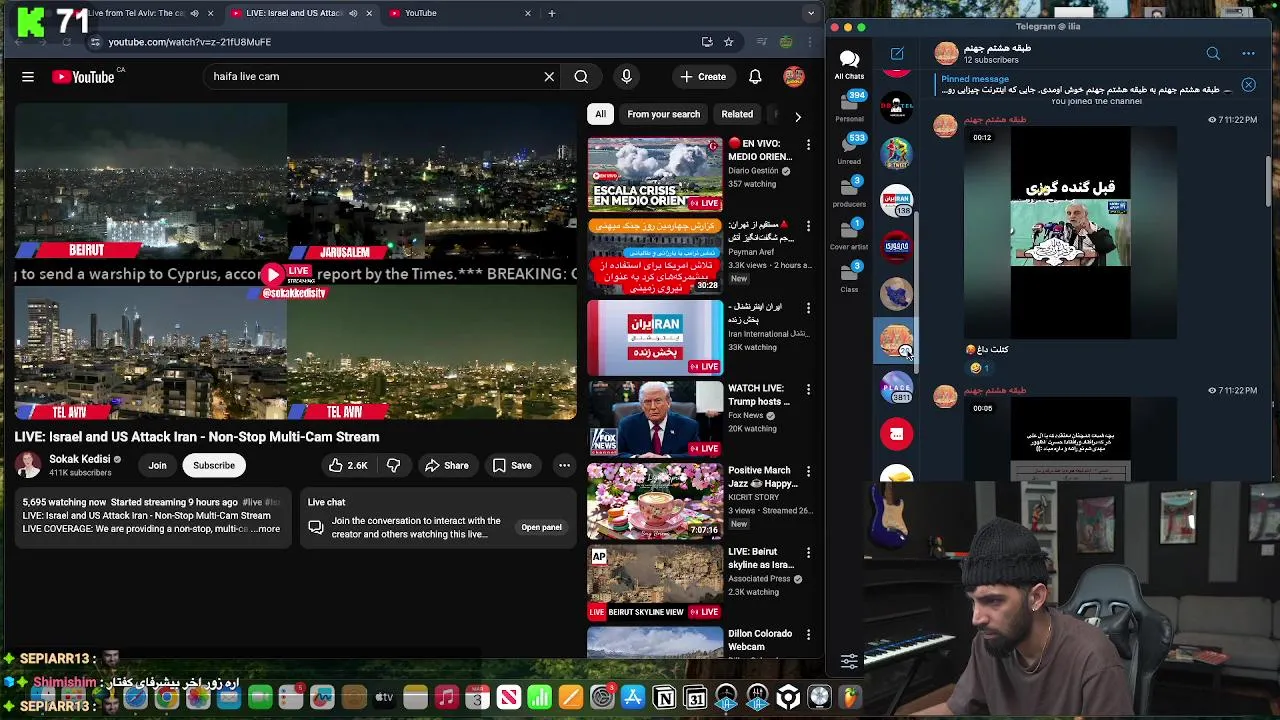Open the Iran International live thumbnail
Viewport: 1280px width, 720px height.
[x=655, y=337]
